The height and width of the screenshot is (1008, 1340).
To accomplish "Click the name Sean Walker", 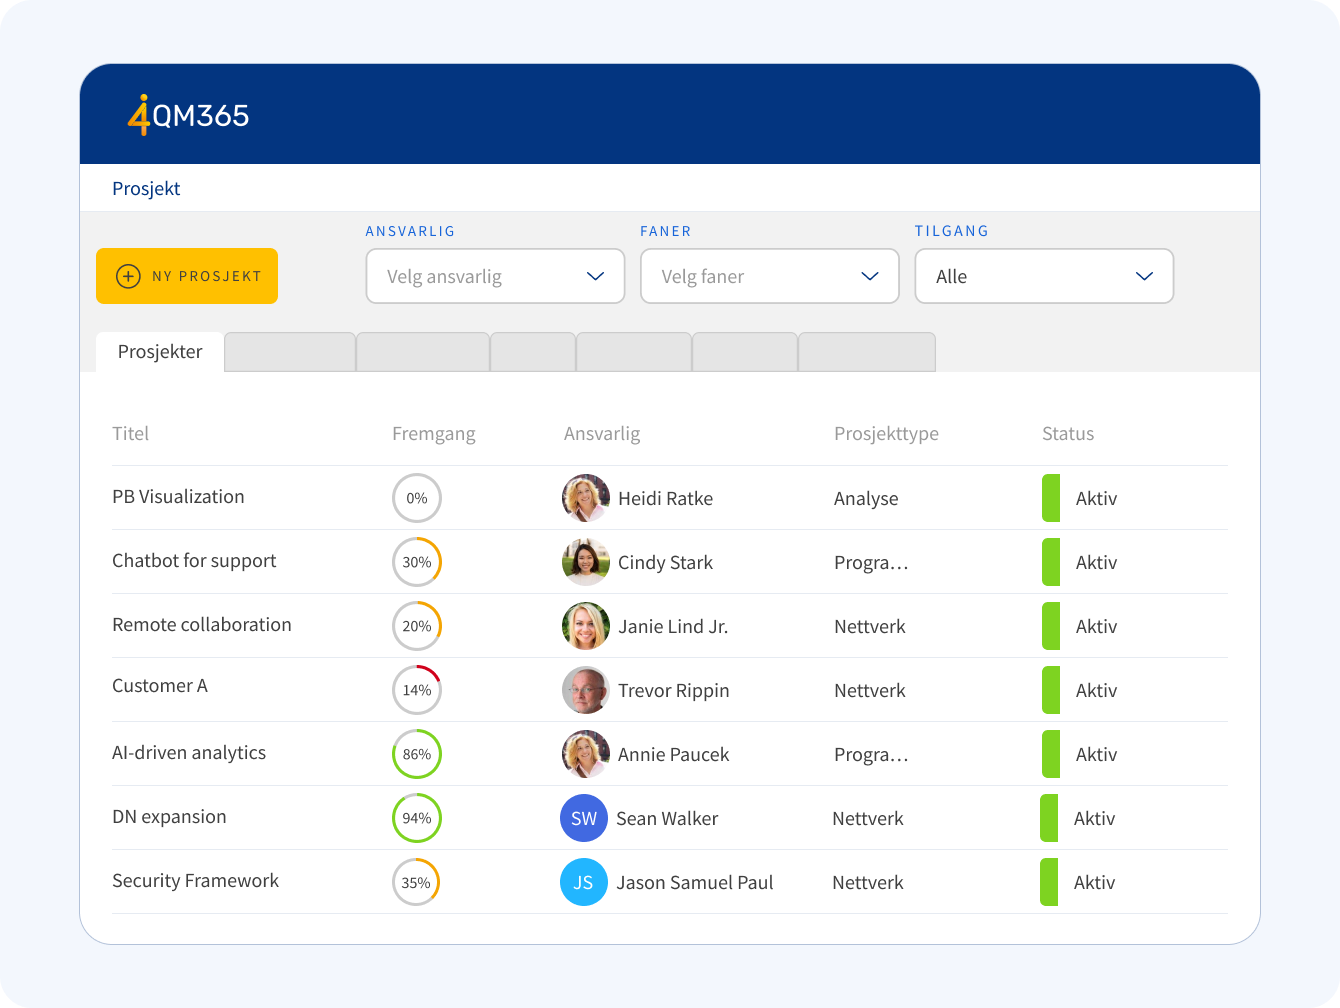I will coord(667,818).
